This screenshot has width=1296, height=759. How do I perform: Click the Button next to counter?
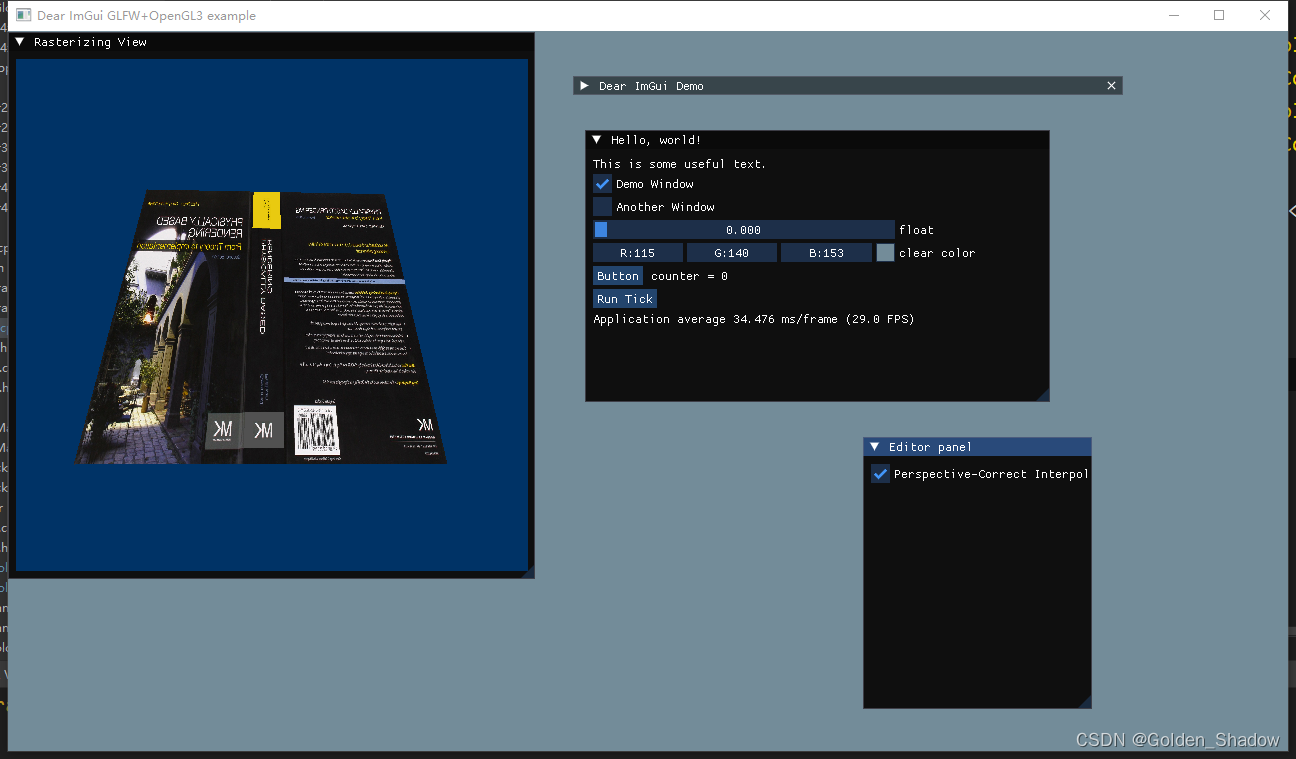click(x=618, y=276)
